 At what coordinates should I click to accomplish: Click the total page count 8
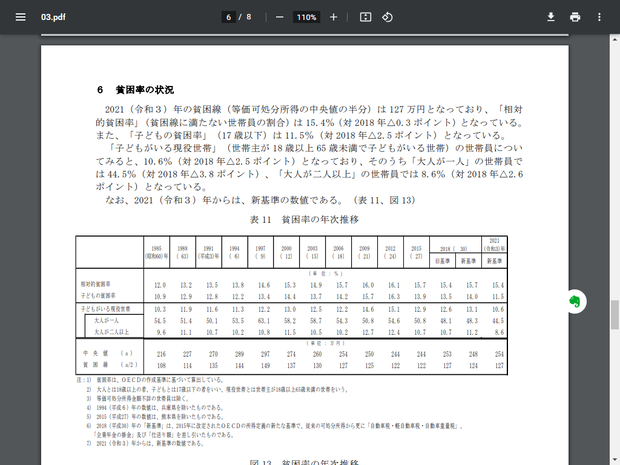tap(249, 17)
